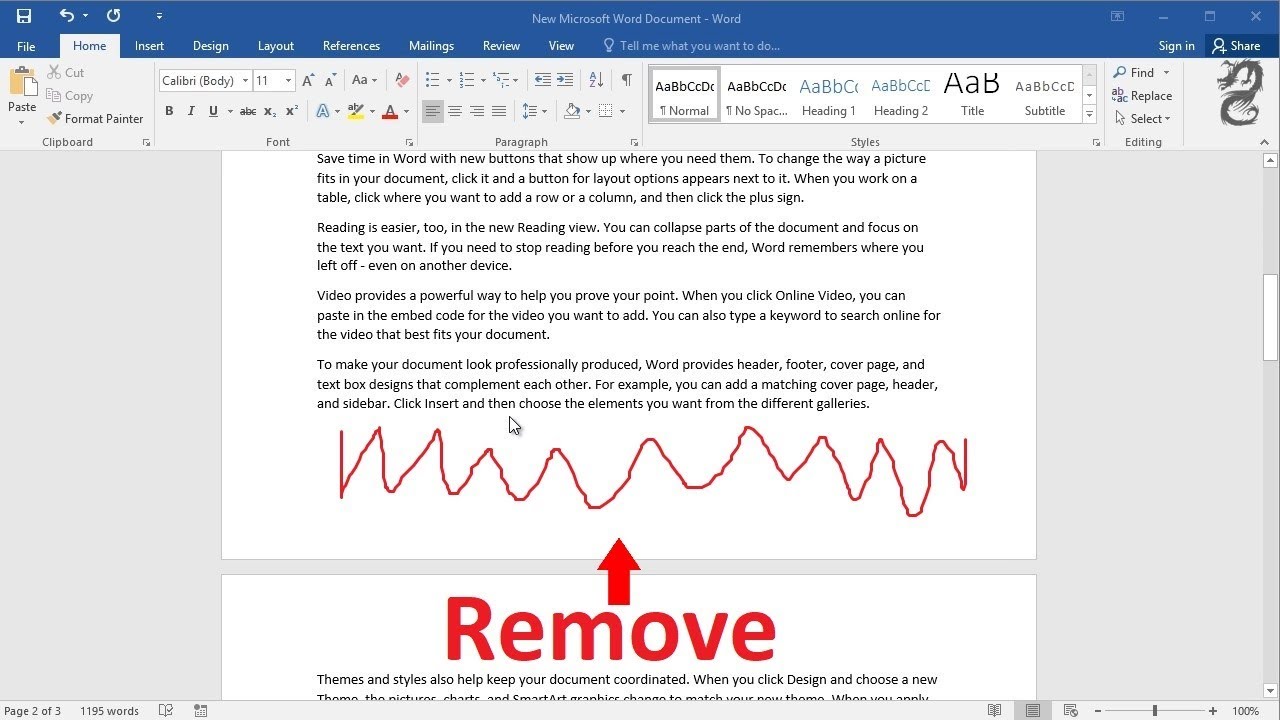Click the Share button

click(1236, 46)
